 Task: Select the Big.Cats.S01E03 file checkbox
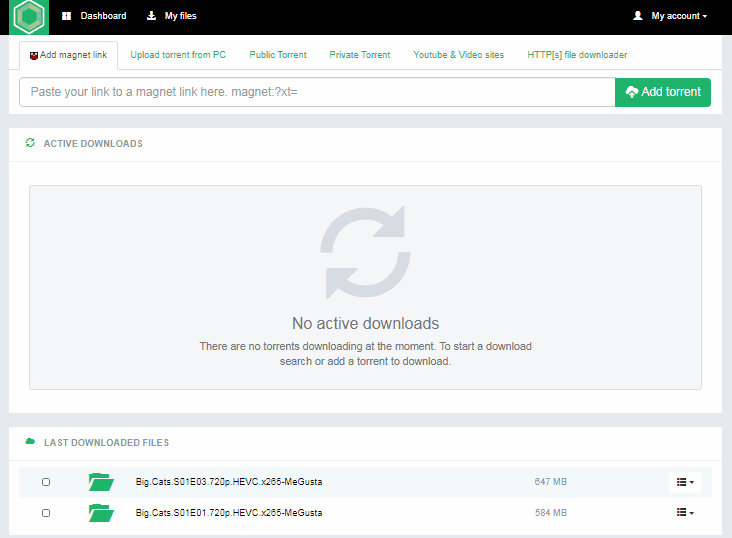[46, 482]
